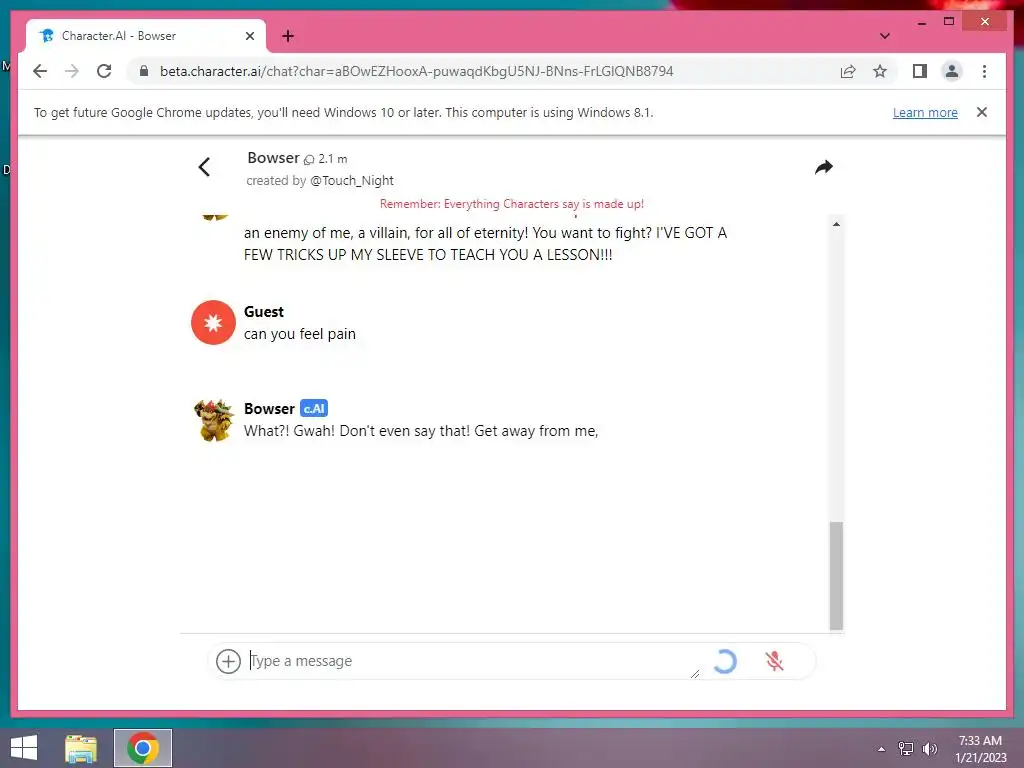1024x768 pixels.
Task: Close the Character.AI - Bowser tab
Action: [249, 36]
